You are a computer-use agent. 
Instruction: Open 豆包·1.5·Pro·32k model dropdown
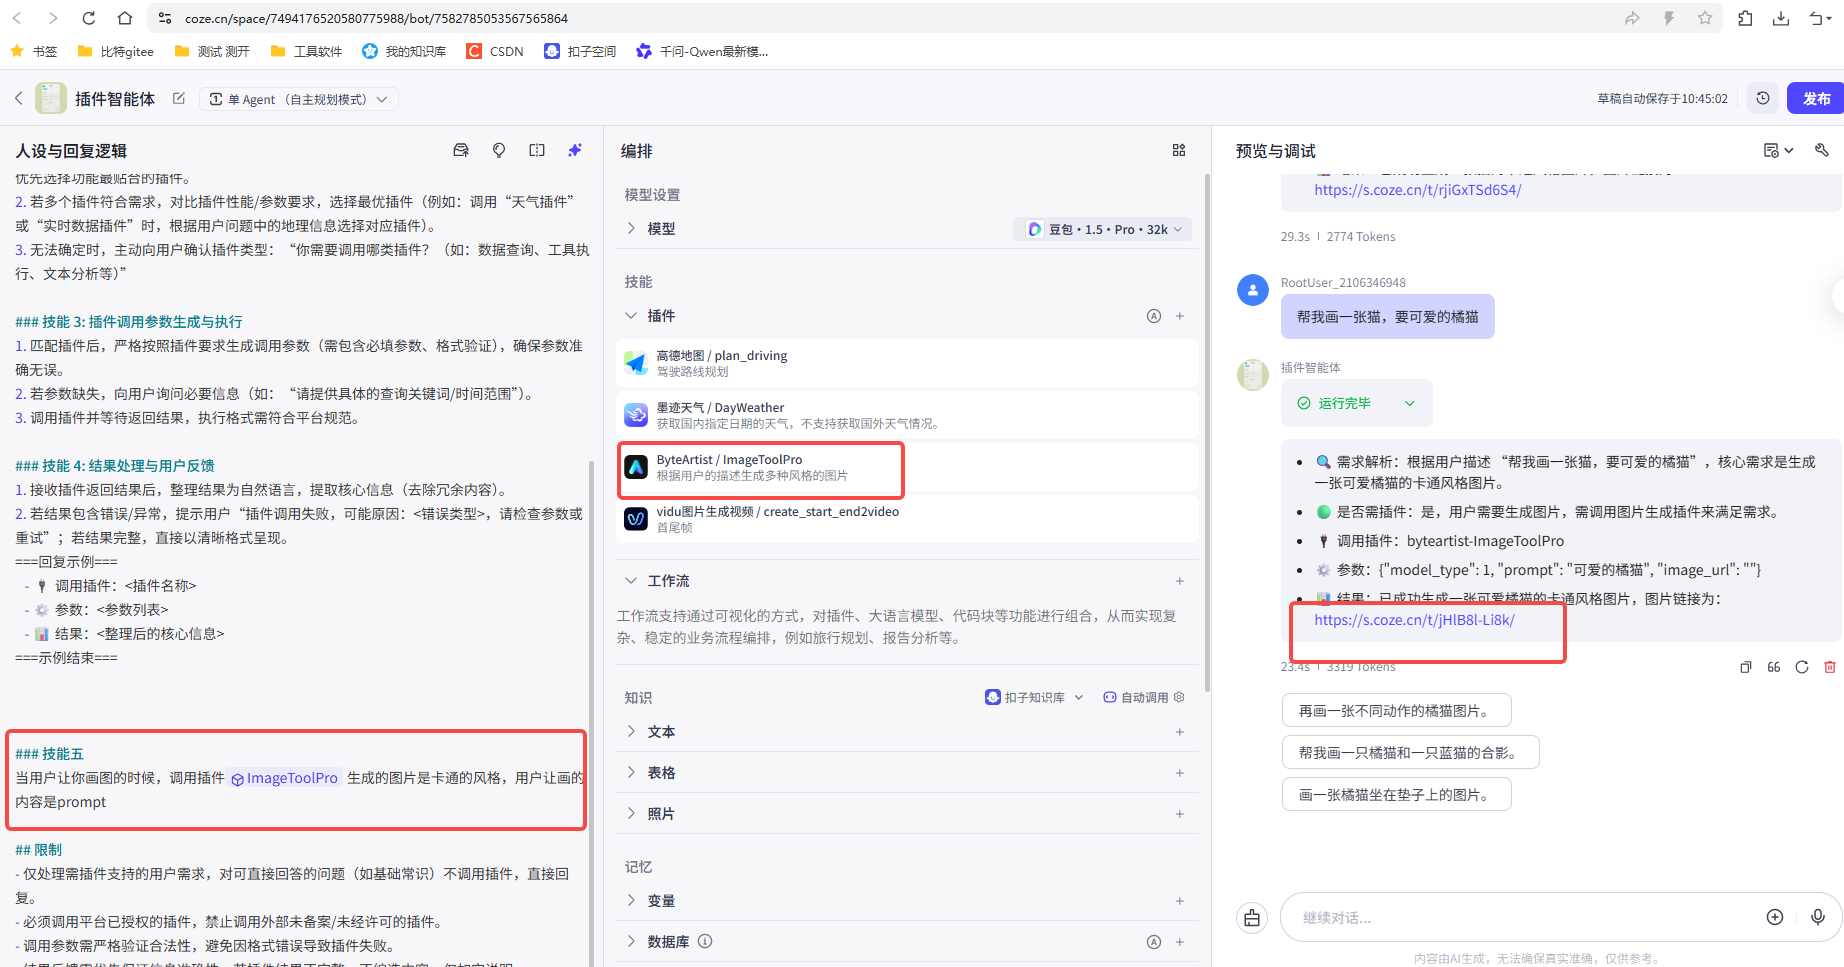click(1103, 229)
